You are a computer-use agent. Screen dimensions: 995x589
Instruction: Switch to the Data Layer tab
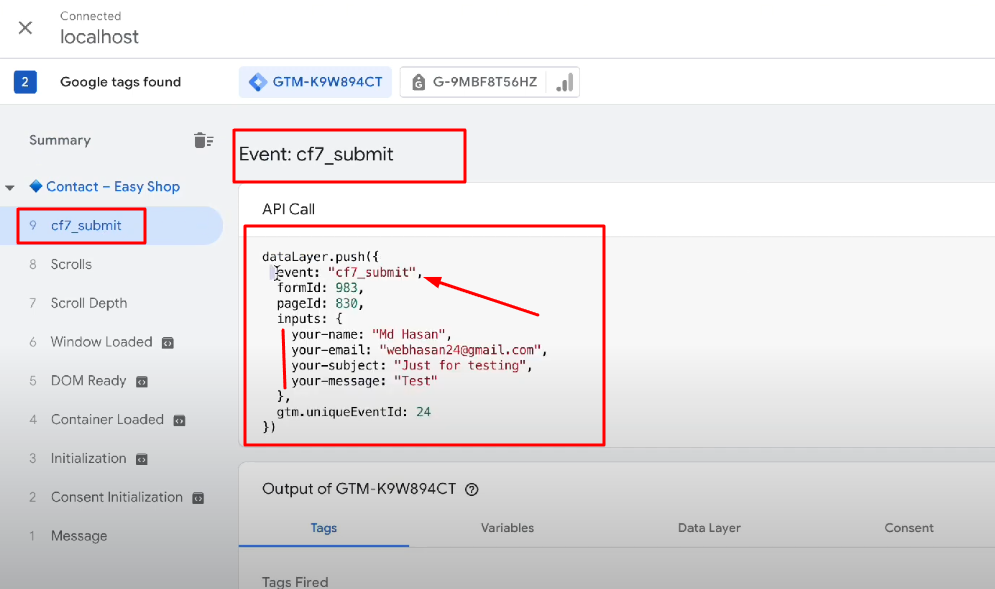pos(709,527)
